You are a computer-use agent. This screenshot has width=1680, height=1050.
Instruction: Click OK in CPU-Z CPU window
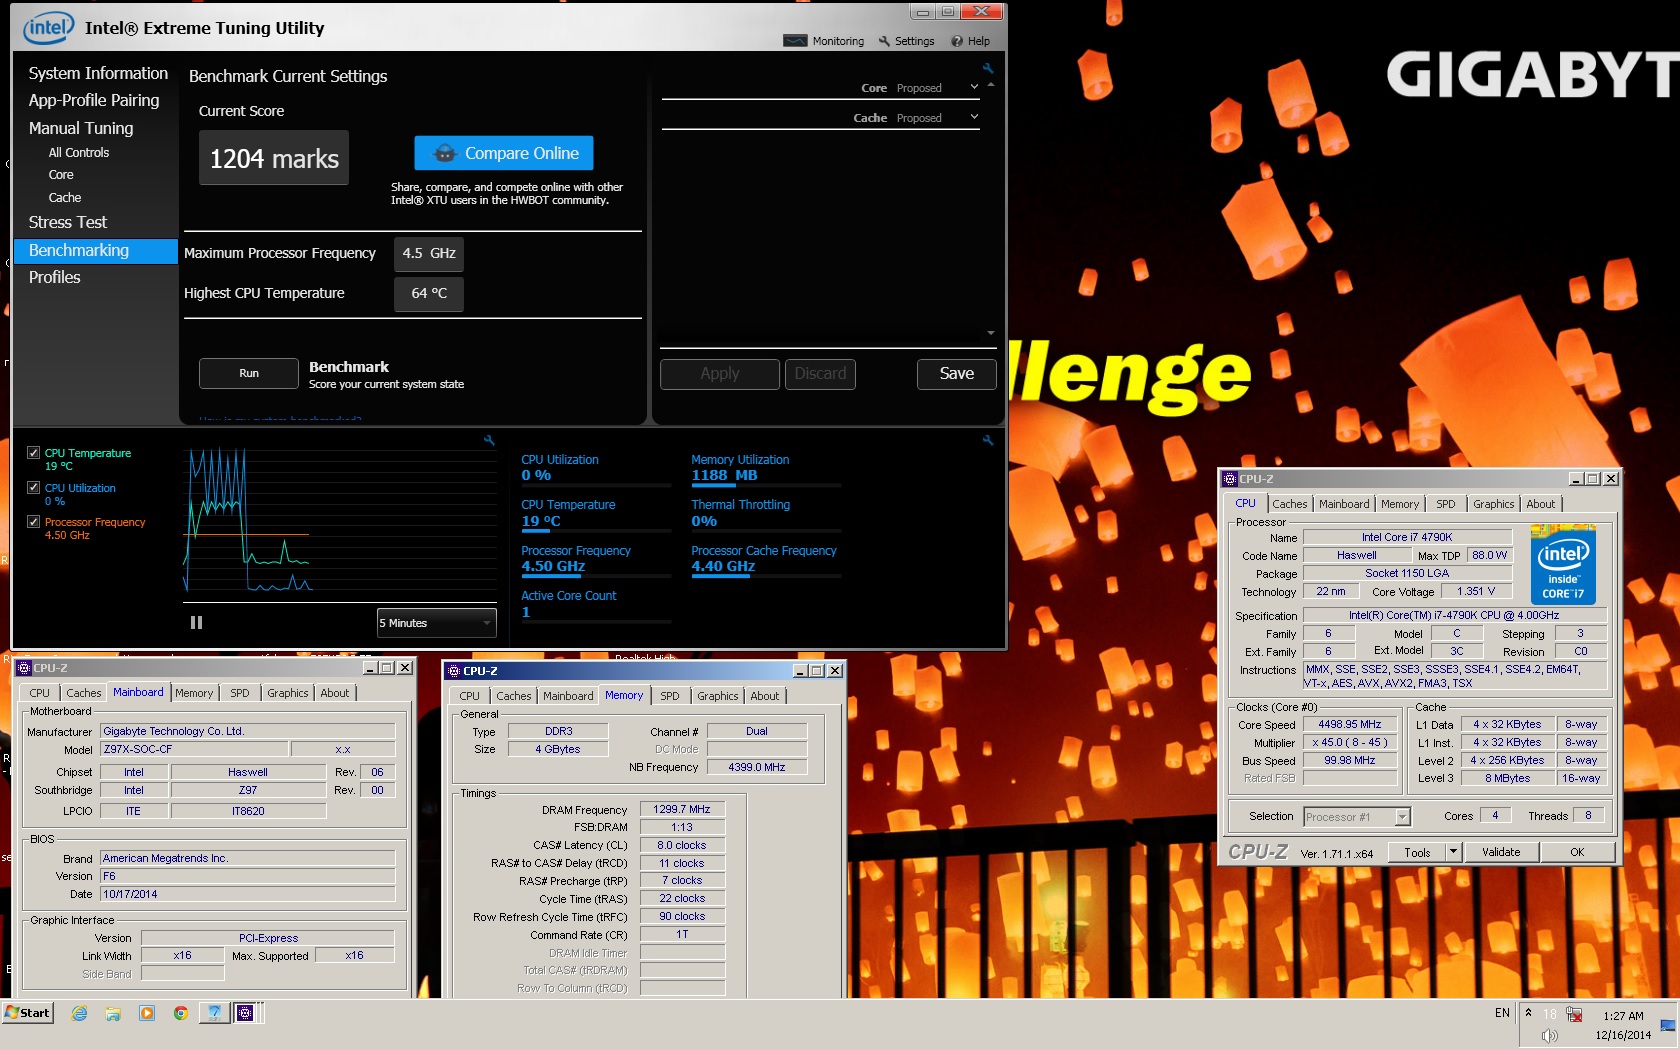1577,852
